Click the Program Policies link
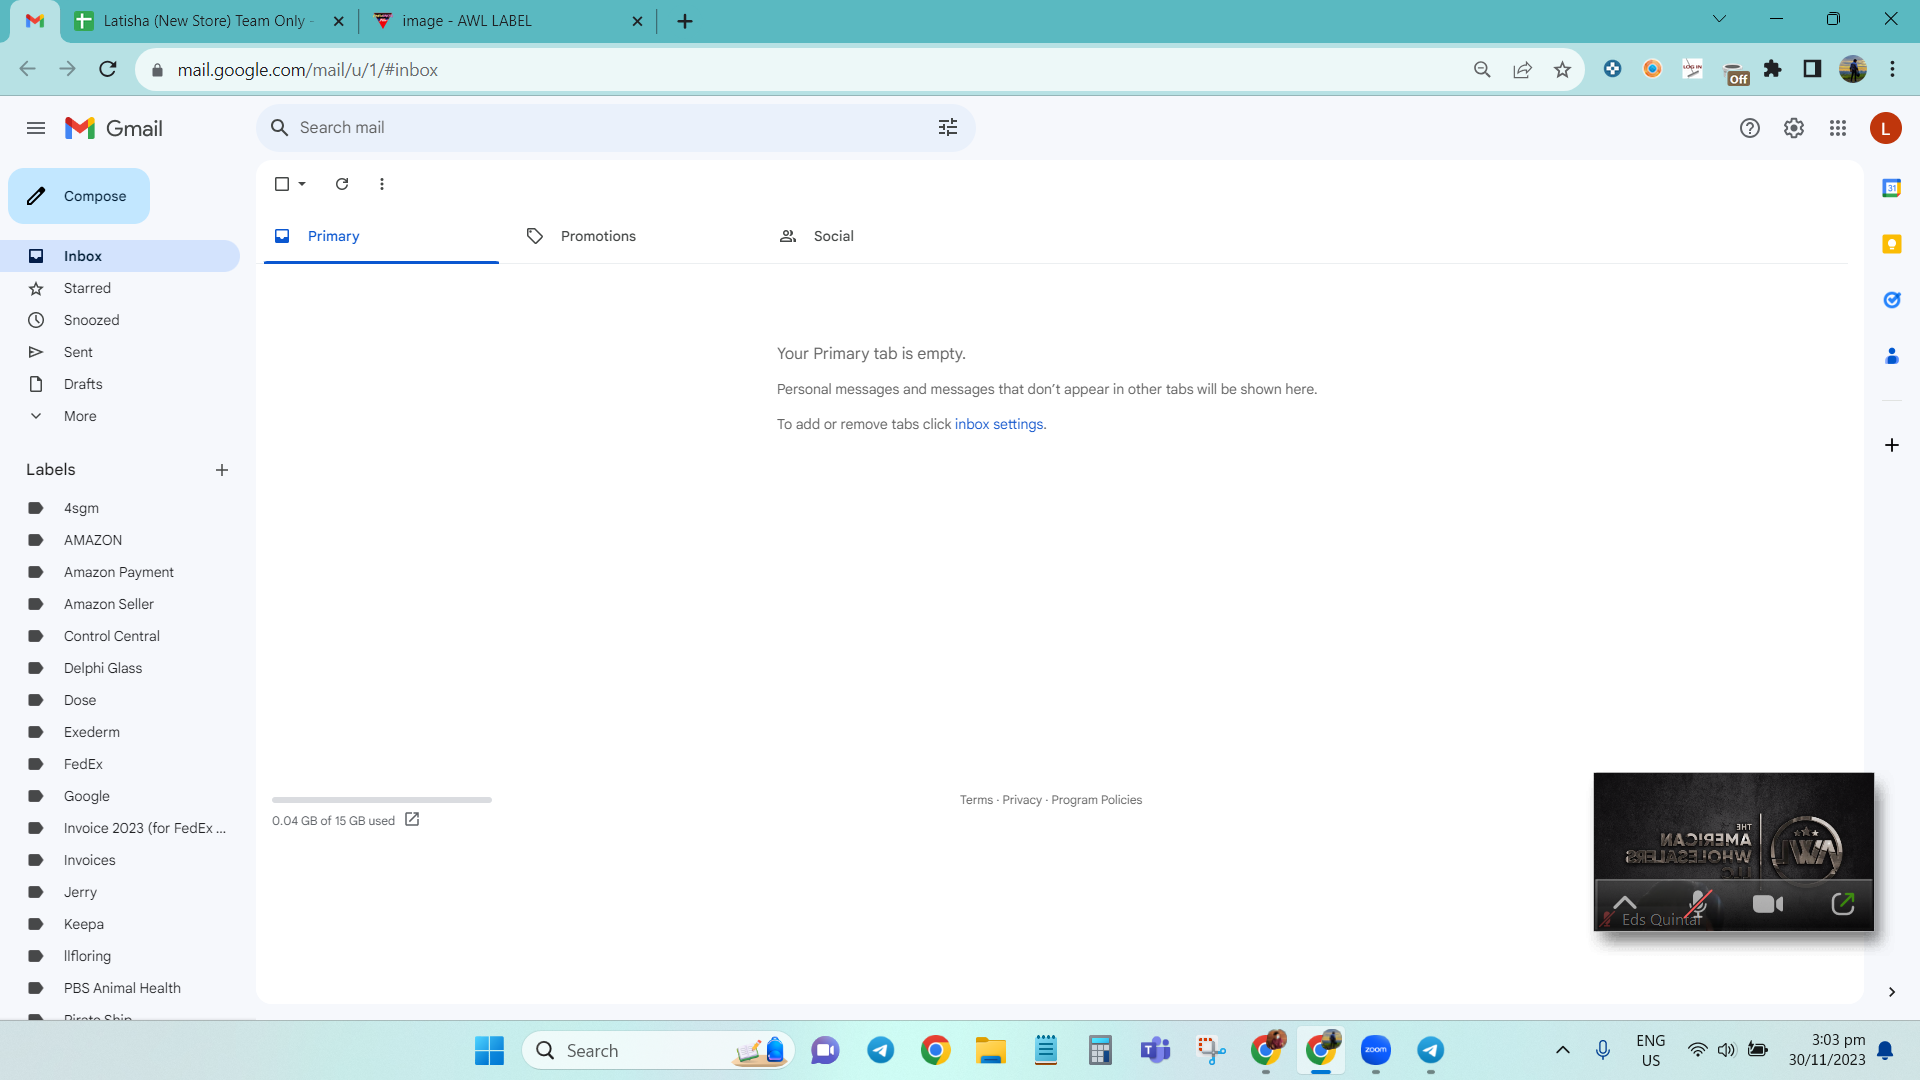The width and height of the screenshot is (1920, 1080). coord(1096,800)
